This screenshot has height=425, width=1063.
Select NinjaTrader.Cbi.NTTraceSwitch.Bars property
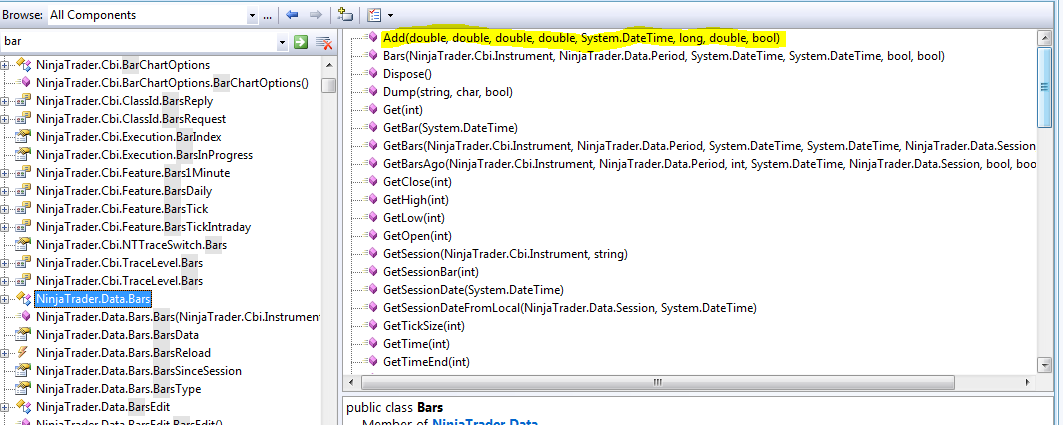(130, 245)
